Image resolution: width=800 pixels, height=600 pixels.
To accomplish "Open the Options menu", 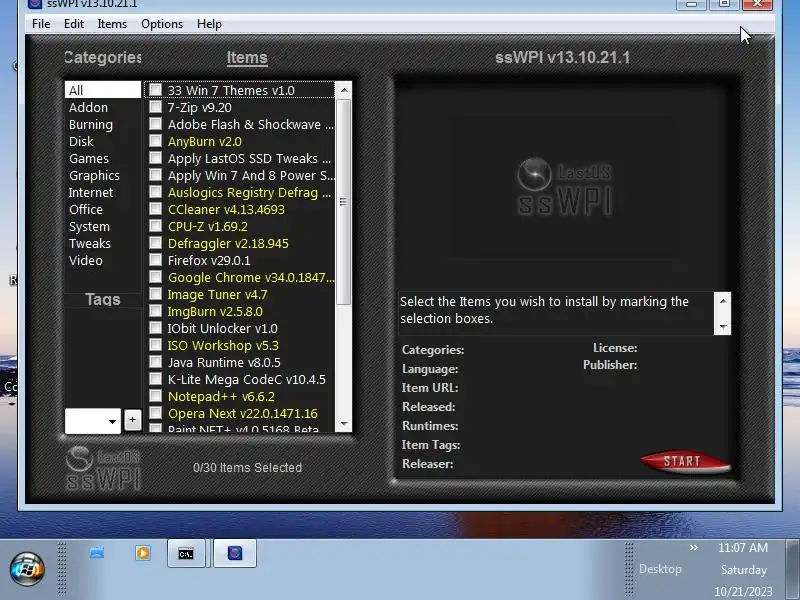I will point(162,24).
